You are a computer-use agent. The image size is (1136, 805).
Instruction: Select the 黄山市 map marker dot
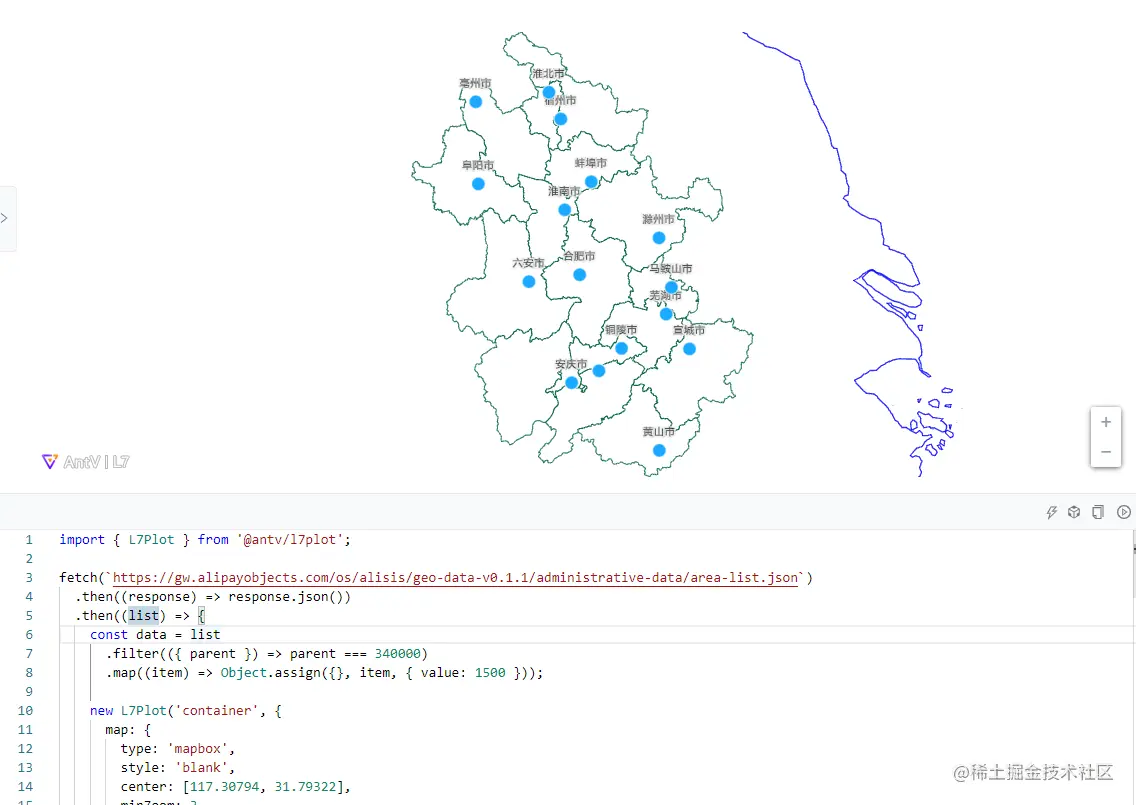[x=659, y=451]
